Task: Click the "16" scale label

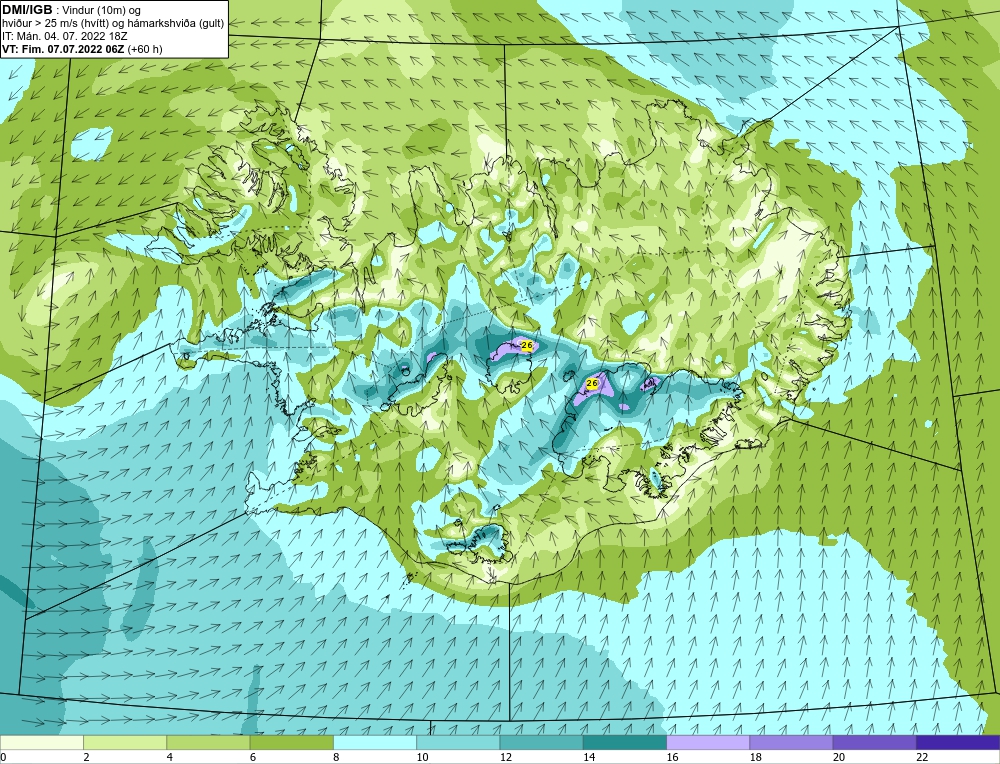Action: click(672, 757)
